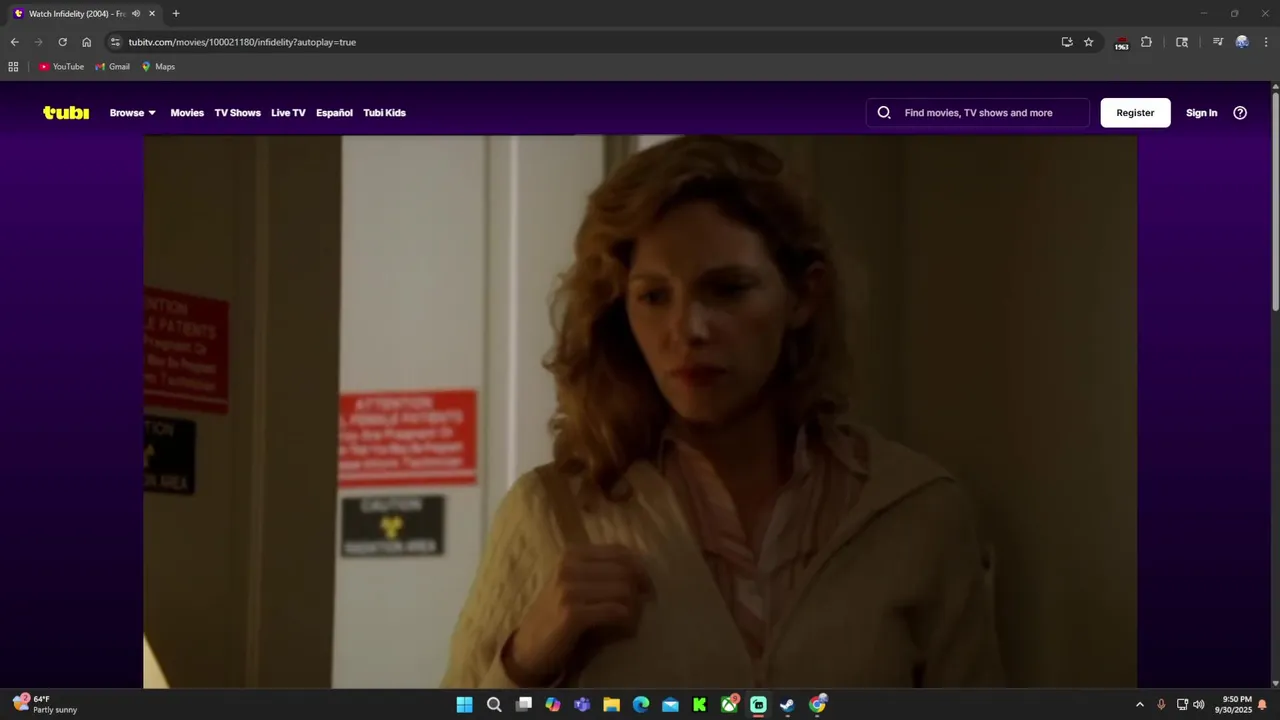The image size is (1280, 720).
Task: Open Xbox app from taskbar
Action: click(729, 705)
